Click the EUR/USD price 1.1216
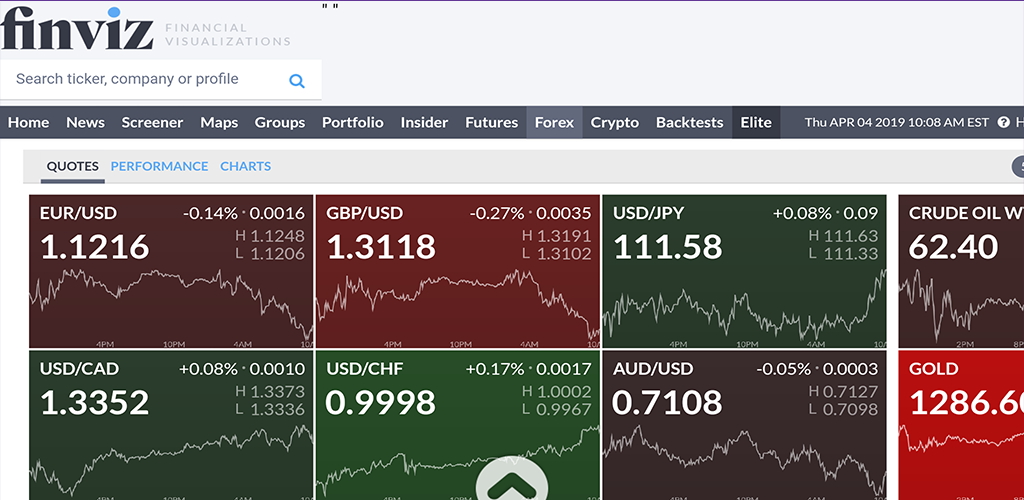The height and width of the screenshot is (500, 1024). [x=95, y=247]
